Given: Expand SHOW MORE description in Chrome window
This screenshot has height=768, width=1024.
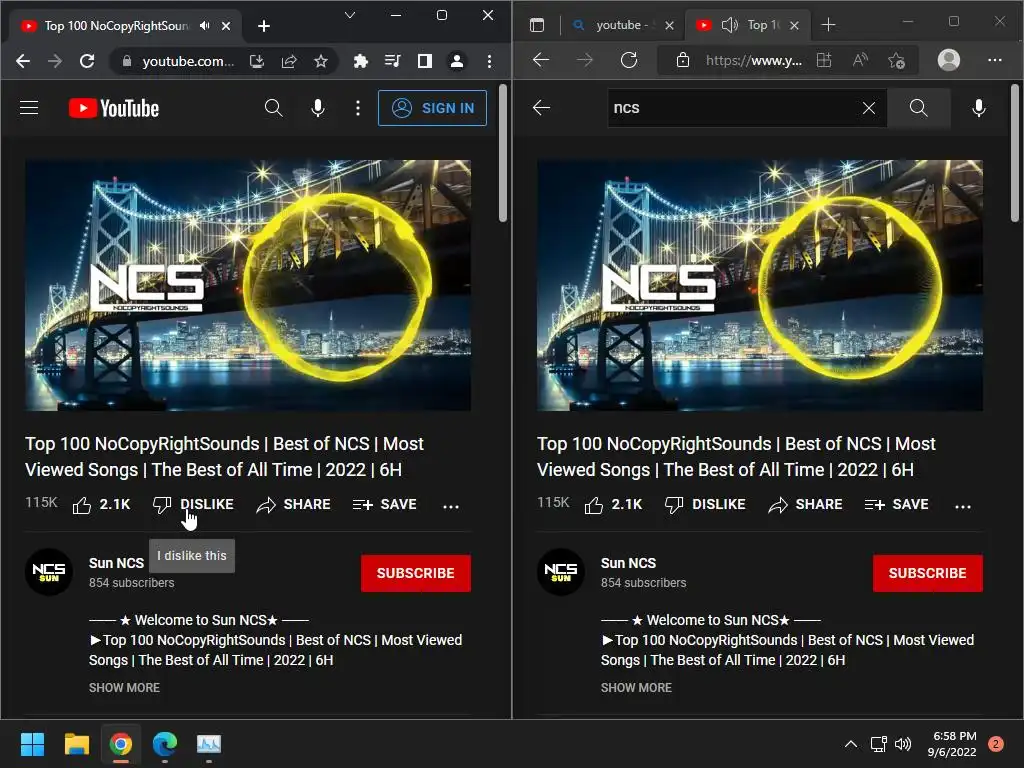Looking at the screenshot, I should click(124, 688).
